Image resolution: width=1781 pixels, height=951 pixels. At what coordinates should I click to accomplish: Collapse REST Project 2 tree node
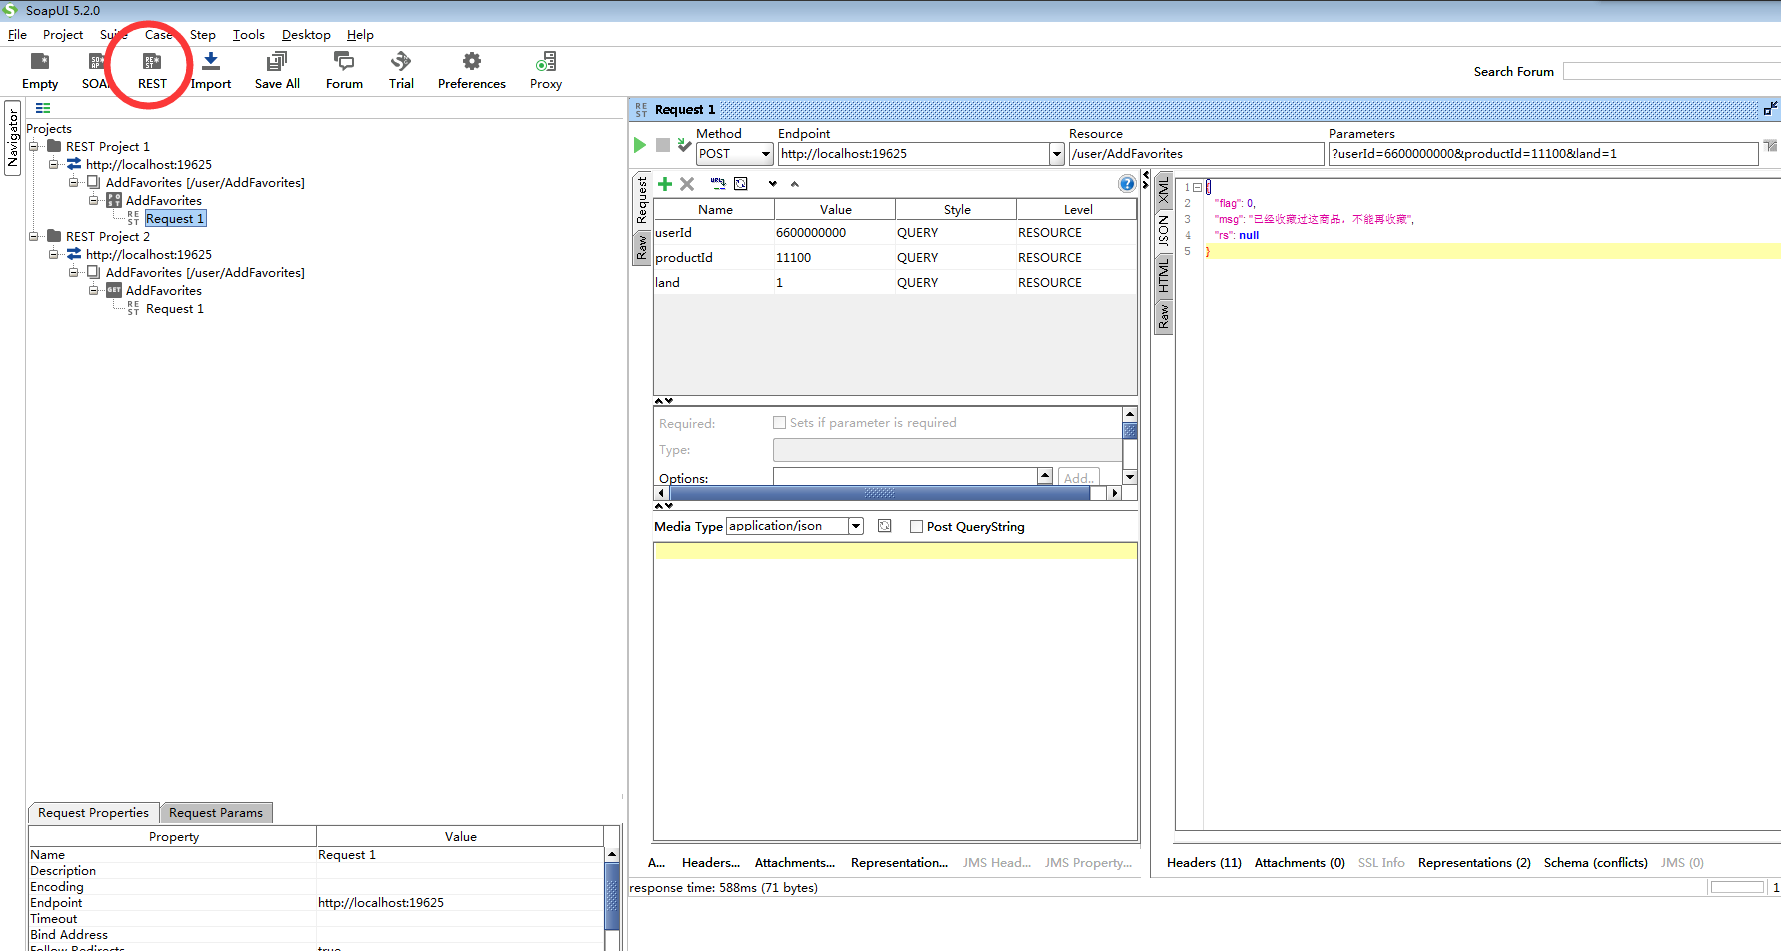34,236
